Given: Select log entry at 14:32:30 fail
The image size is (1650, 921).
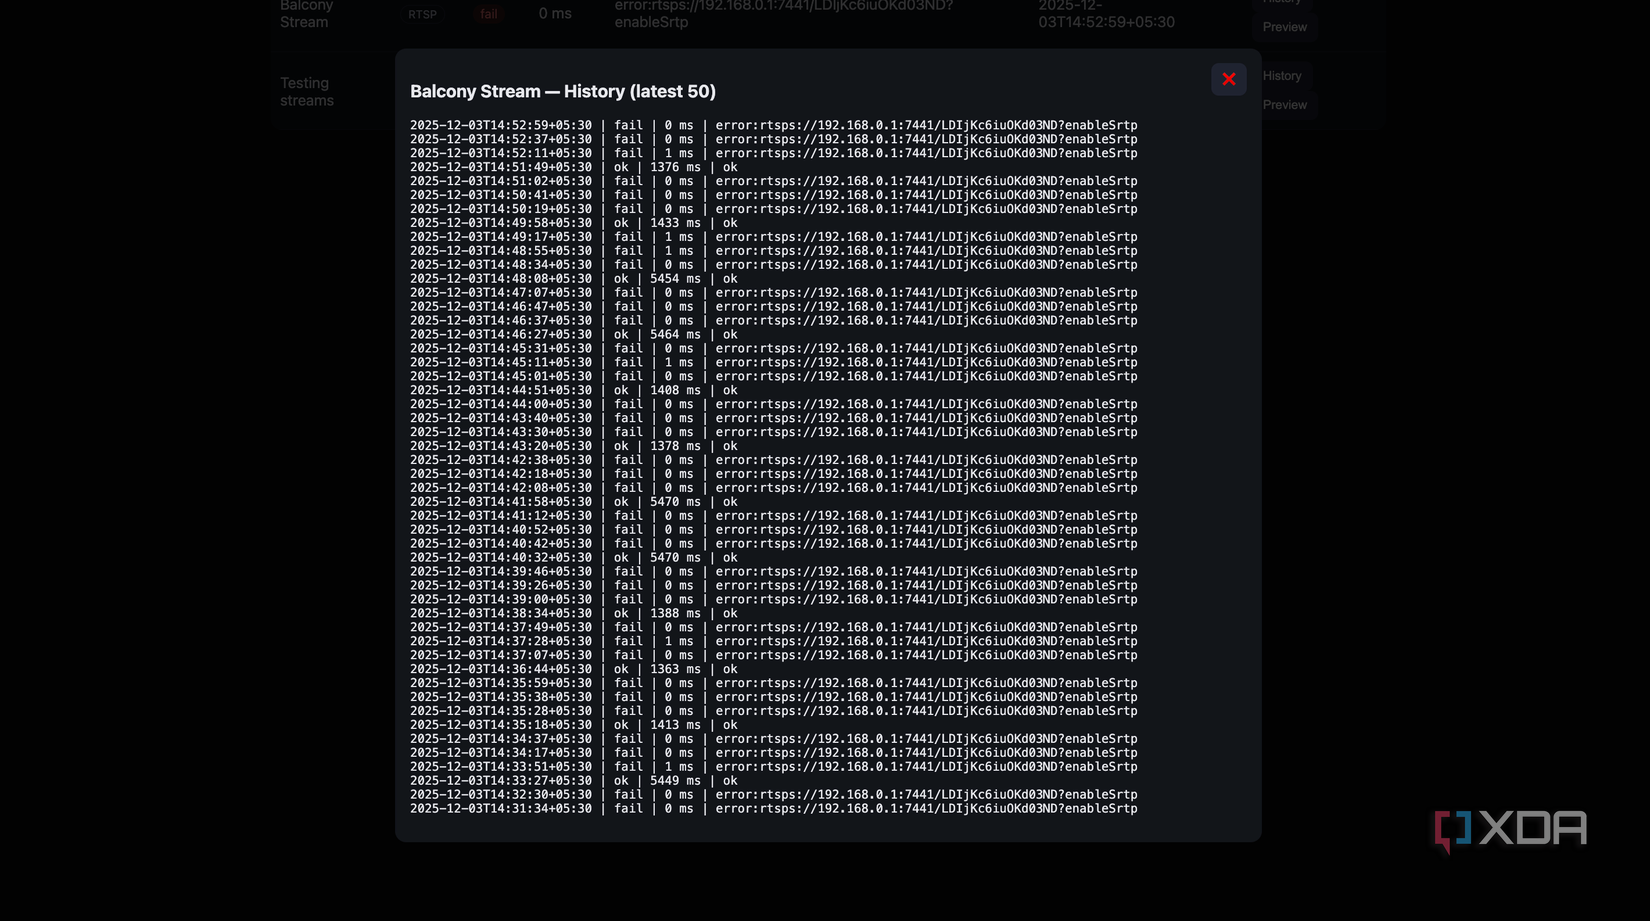Looking at the screenshot, I should 773,795.
